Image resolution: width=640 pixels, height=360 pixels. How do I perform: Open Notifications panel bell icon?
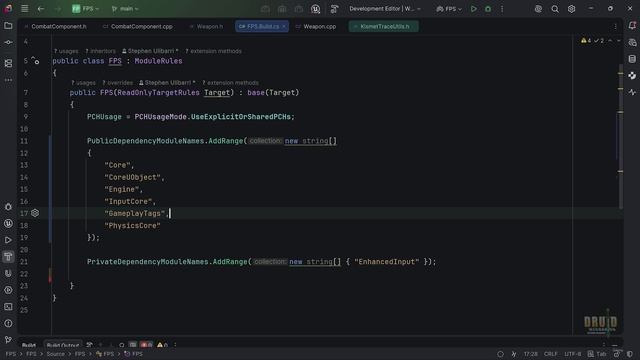tap(632, 26)
